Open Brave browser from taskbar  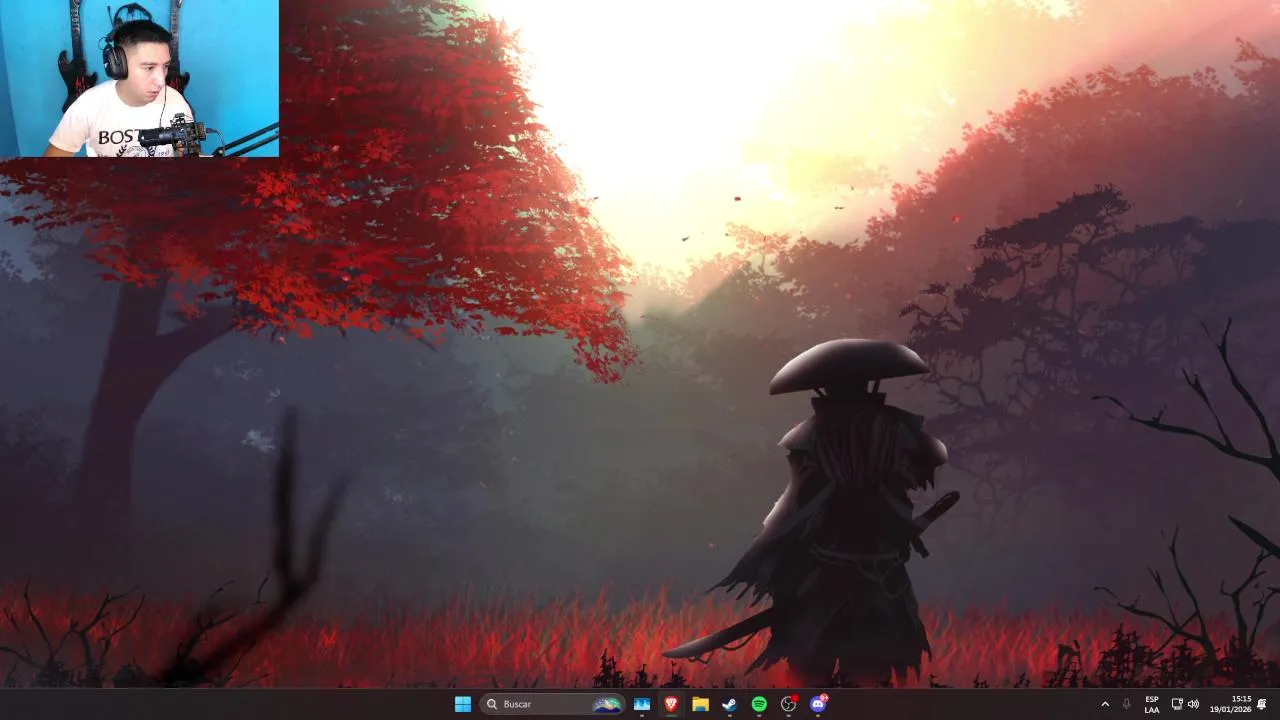pyautogui.click(x=671, y=704)
